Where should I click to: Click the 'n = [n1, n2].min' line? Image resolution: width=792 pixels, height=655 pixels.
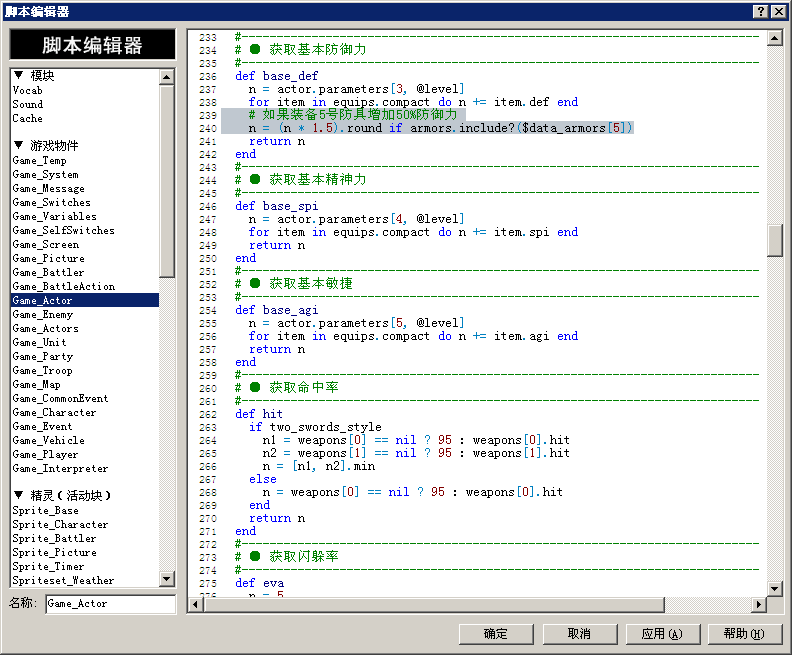tap(318, 466)
